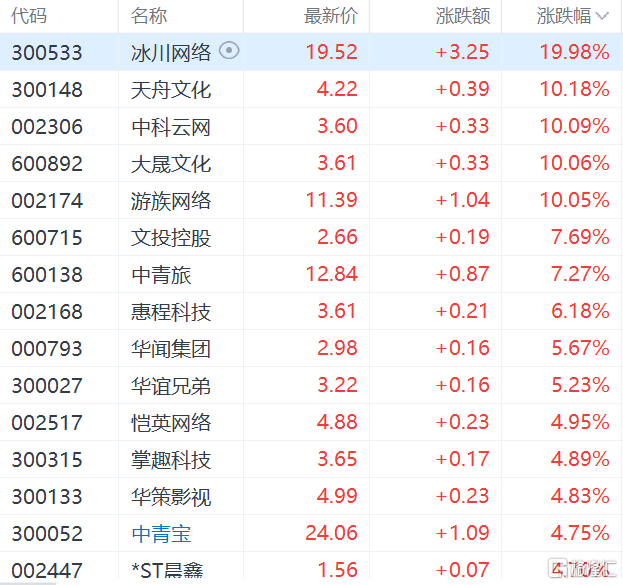This screenshot has height=585, width=623.
Task: Select stock code 300148
Action: (47, 89)
